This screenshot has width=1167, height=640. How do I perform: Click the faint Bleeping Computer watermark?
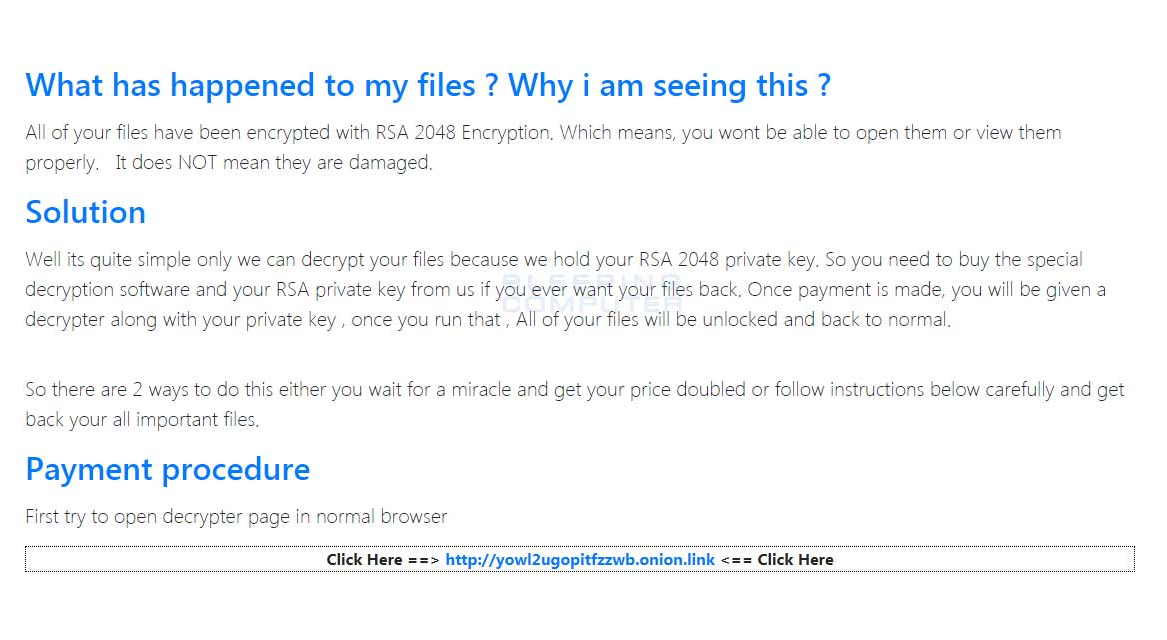pyautogui.click(x=592, y=294)
